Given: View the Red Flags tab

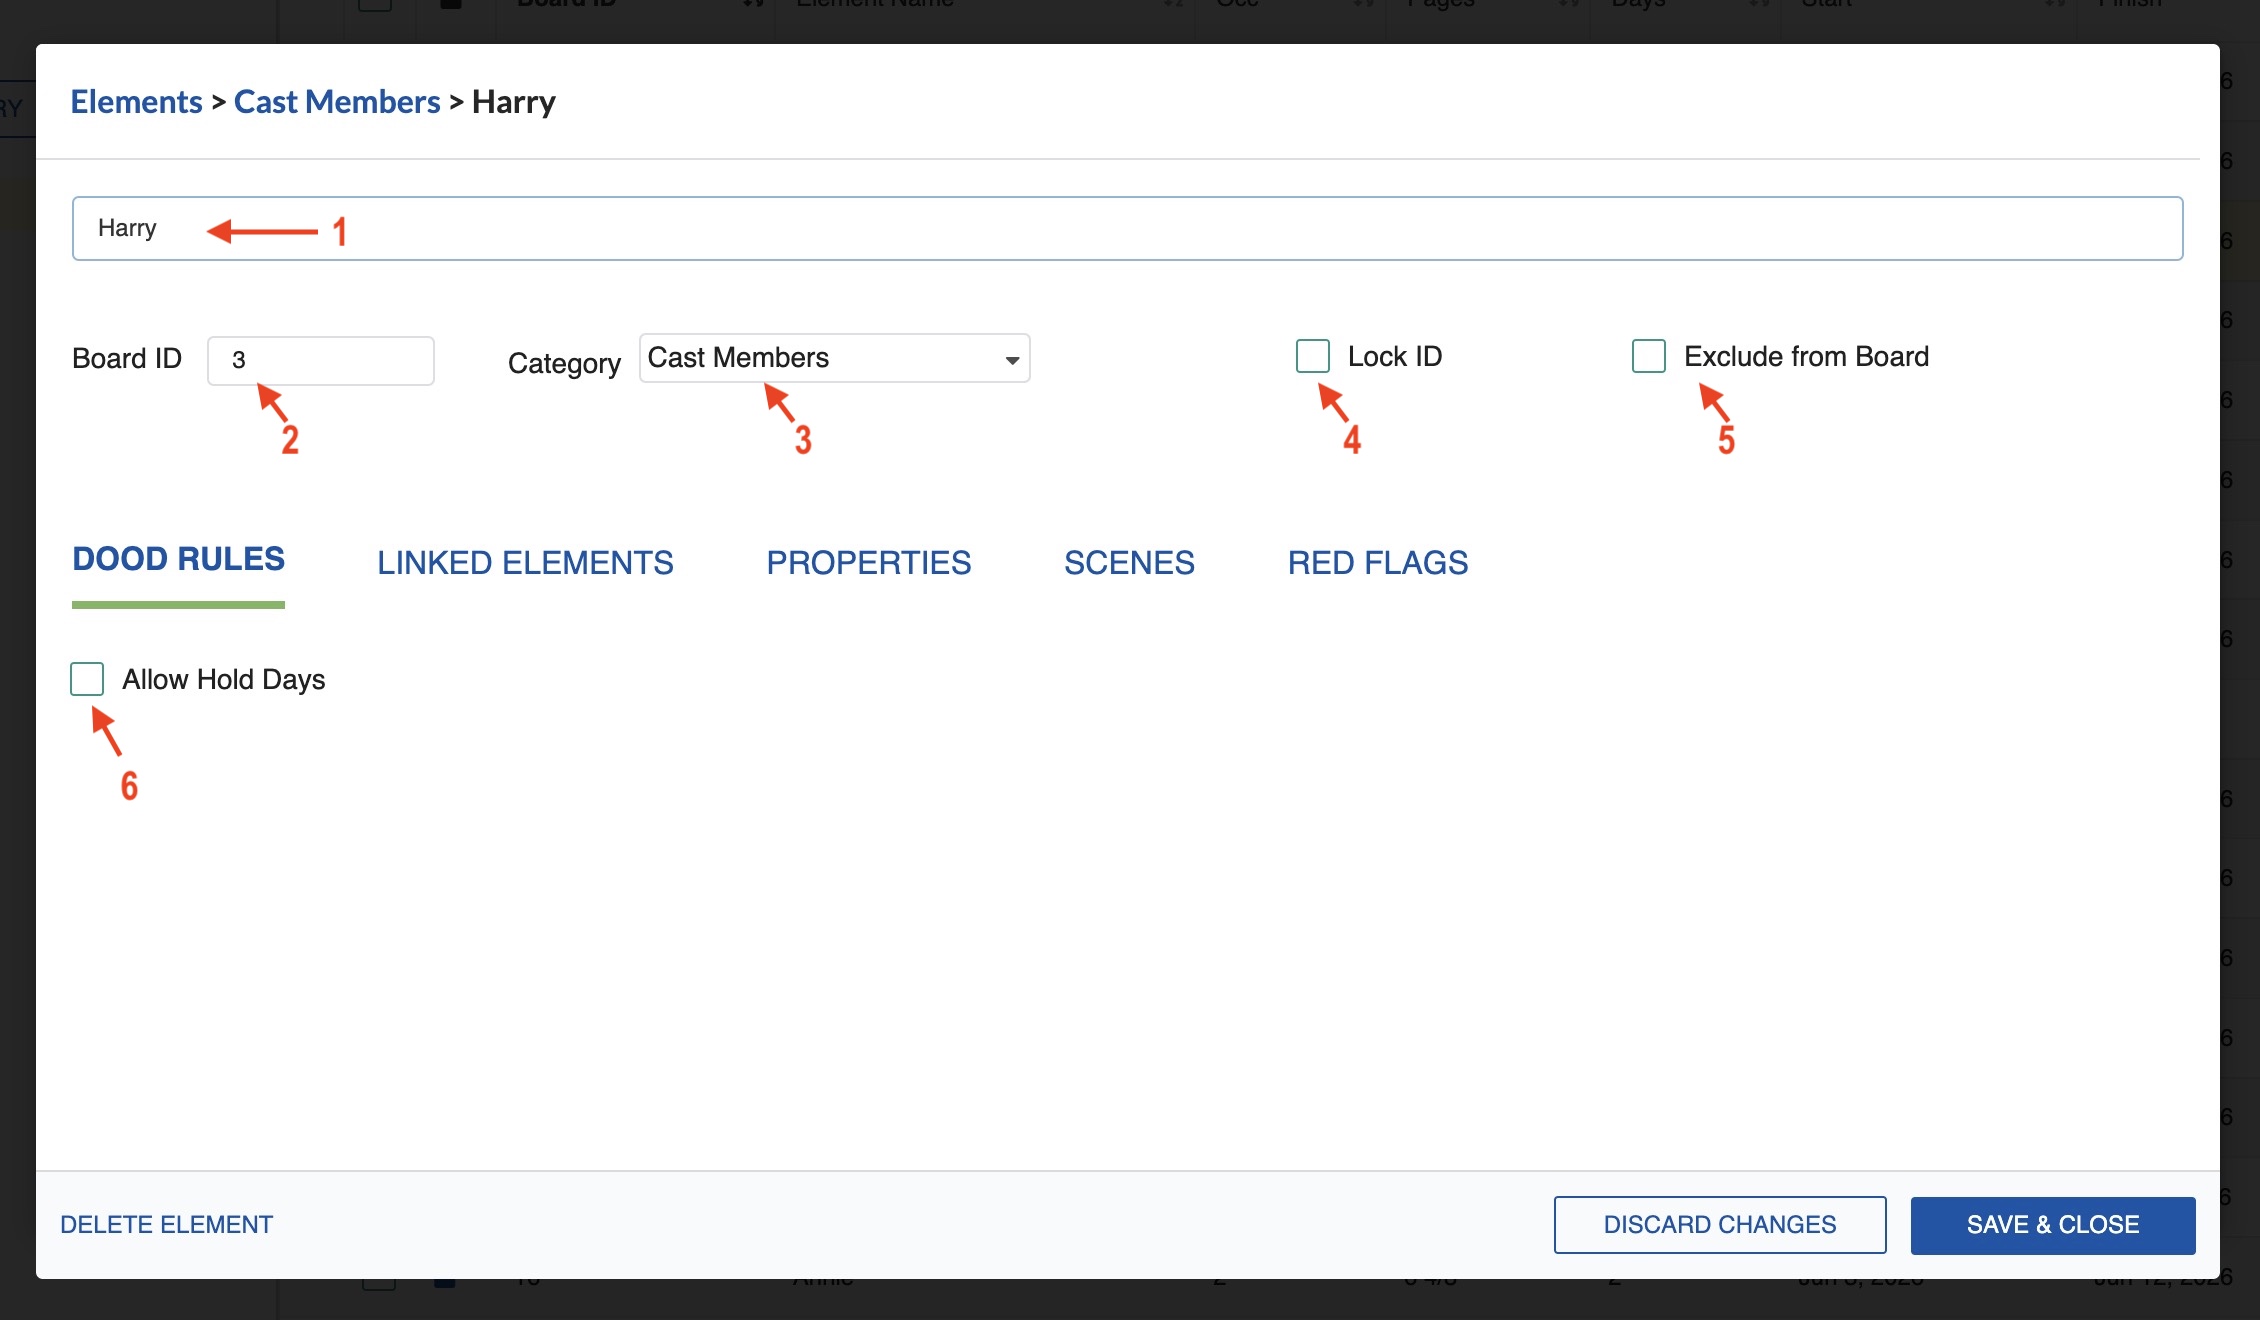Looking at the screenshot, I should click(1377, 563).
